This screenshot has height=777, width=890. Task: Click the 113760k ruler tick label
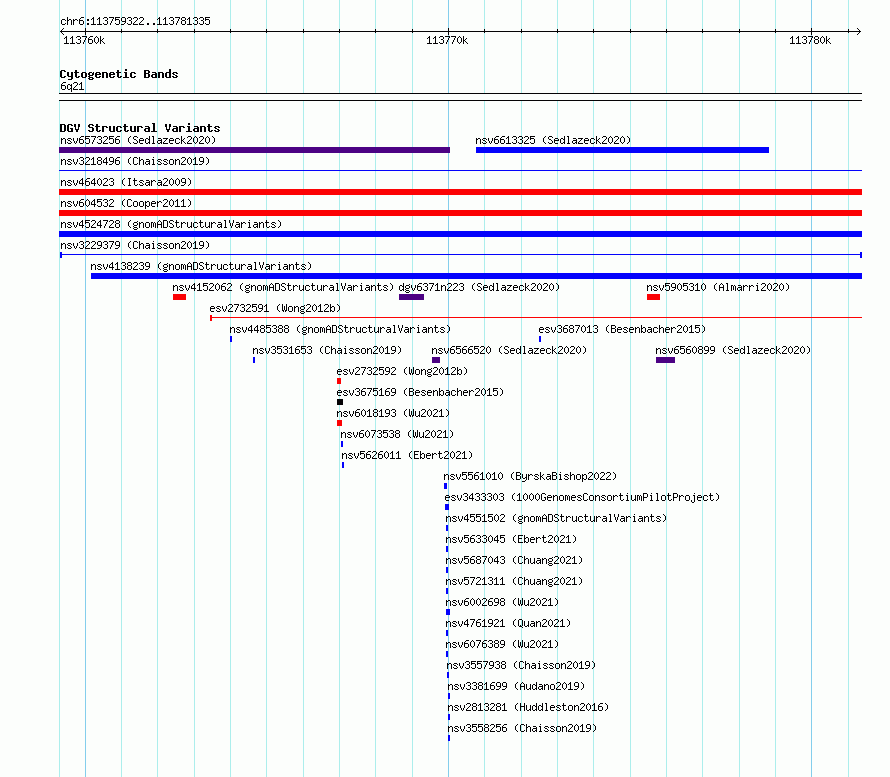(84, 40)
